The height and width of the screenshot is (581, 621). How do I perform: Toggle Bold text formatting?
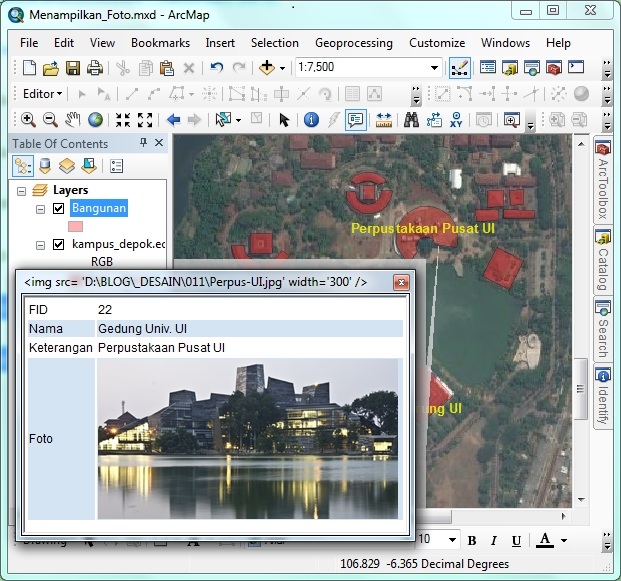(x=472, y=541)
